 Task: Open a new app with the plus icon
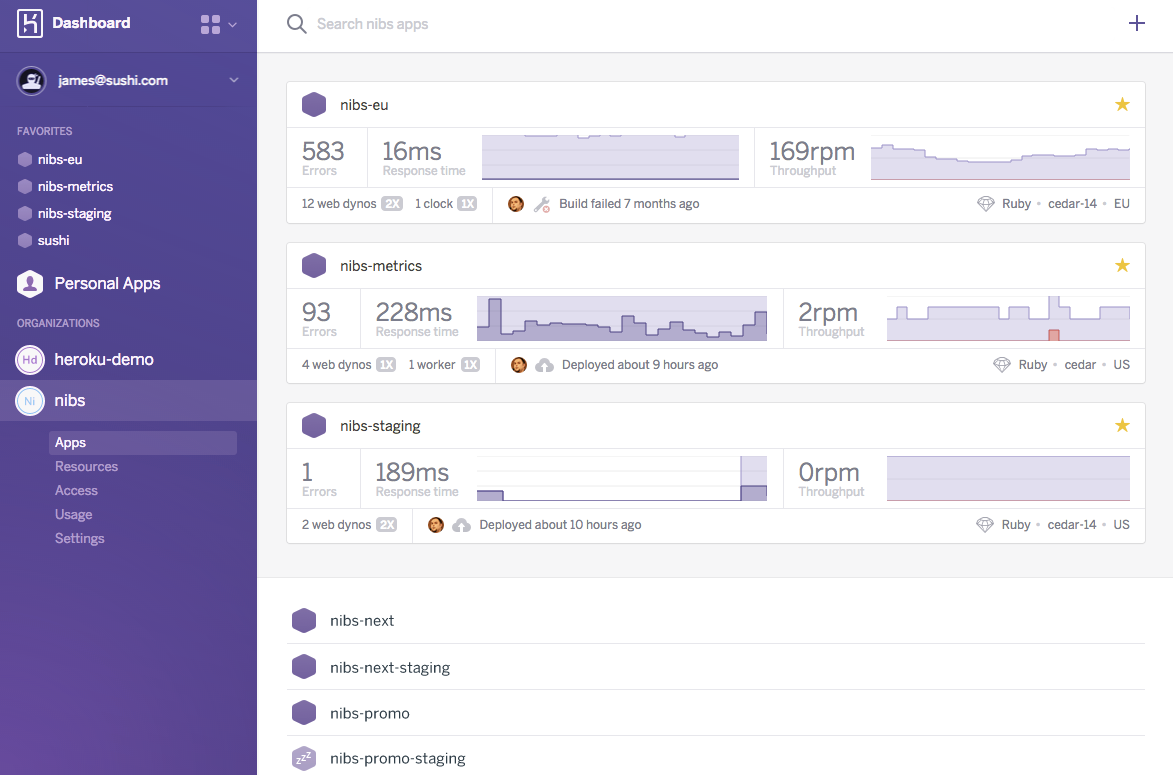1137,22
